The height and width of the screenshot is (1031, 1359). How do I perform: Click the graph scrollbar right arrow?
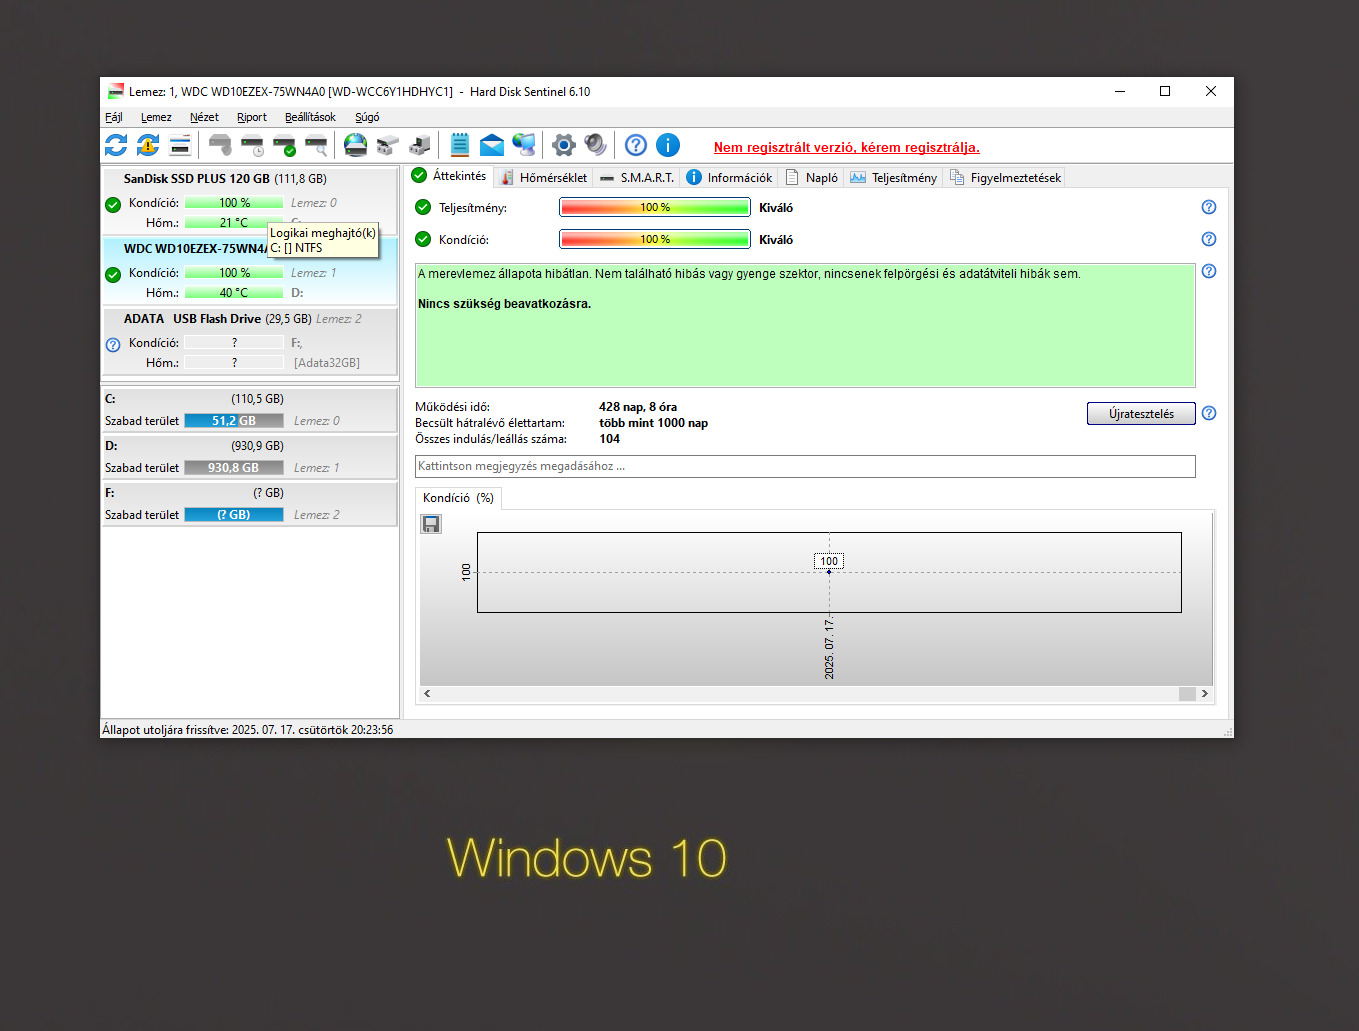[1205, 693]
